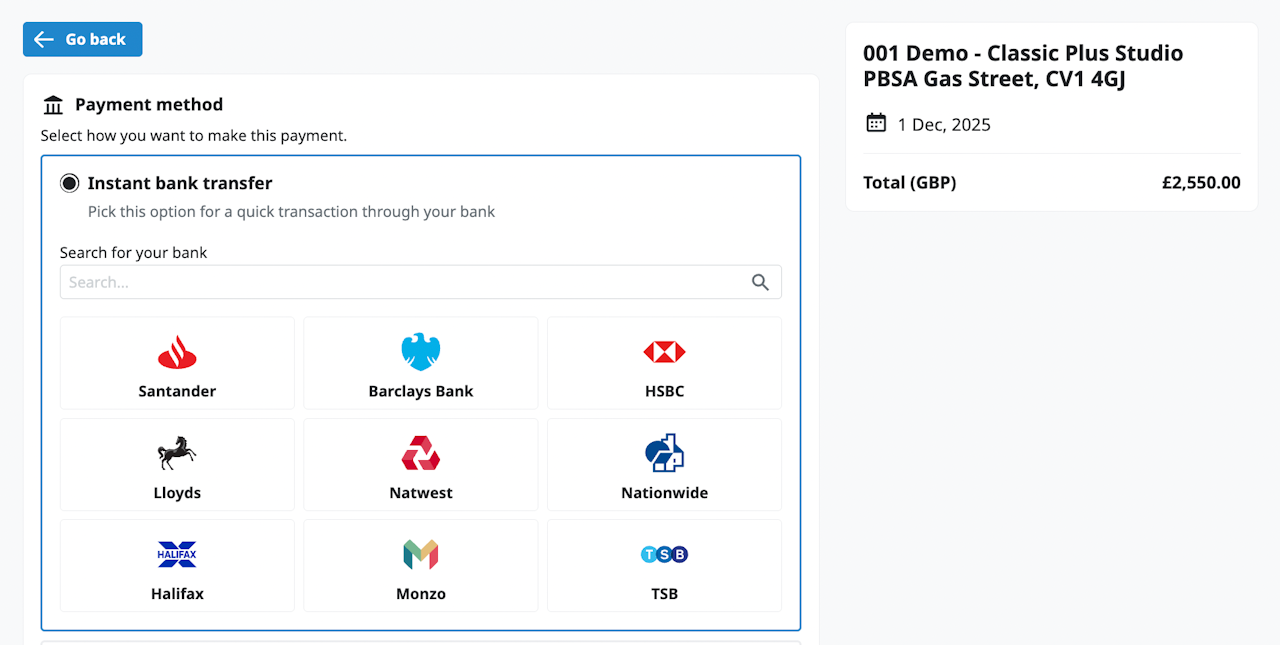Click the Santander flame logo
The image size is (1280, 645).
(177, 352)
